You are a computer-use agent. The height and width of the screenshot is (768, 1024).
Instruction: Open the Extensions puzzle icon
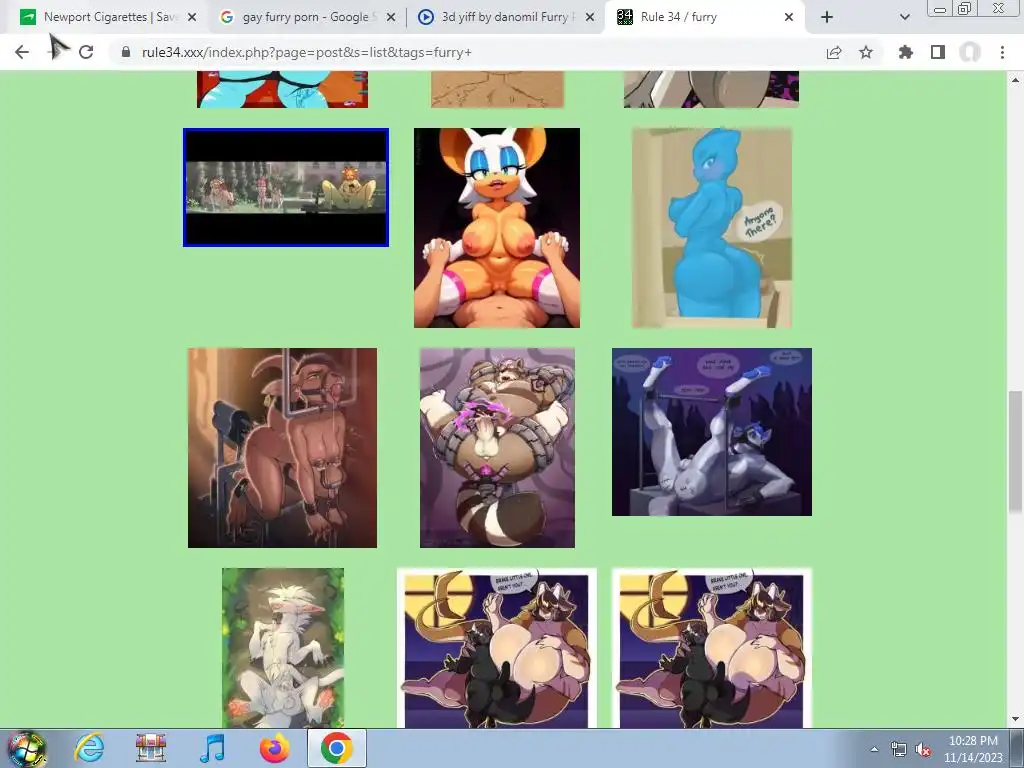tap(906, 52)
